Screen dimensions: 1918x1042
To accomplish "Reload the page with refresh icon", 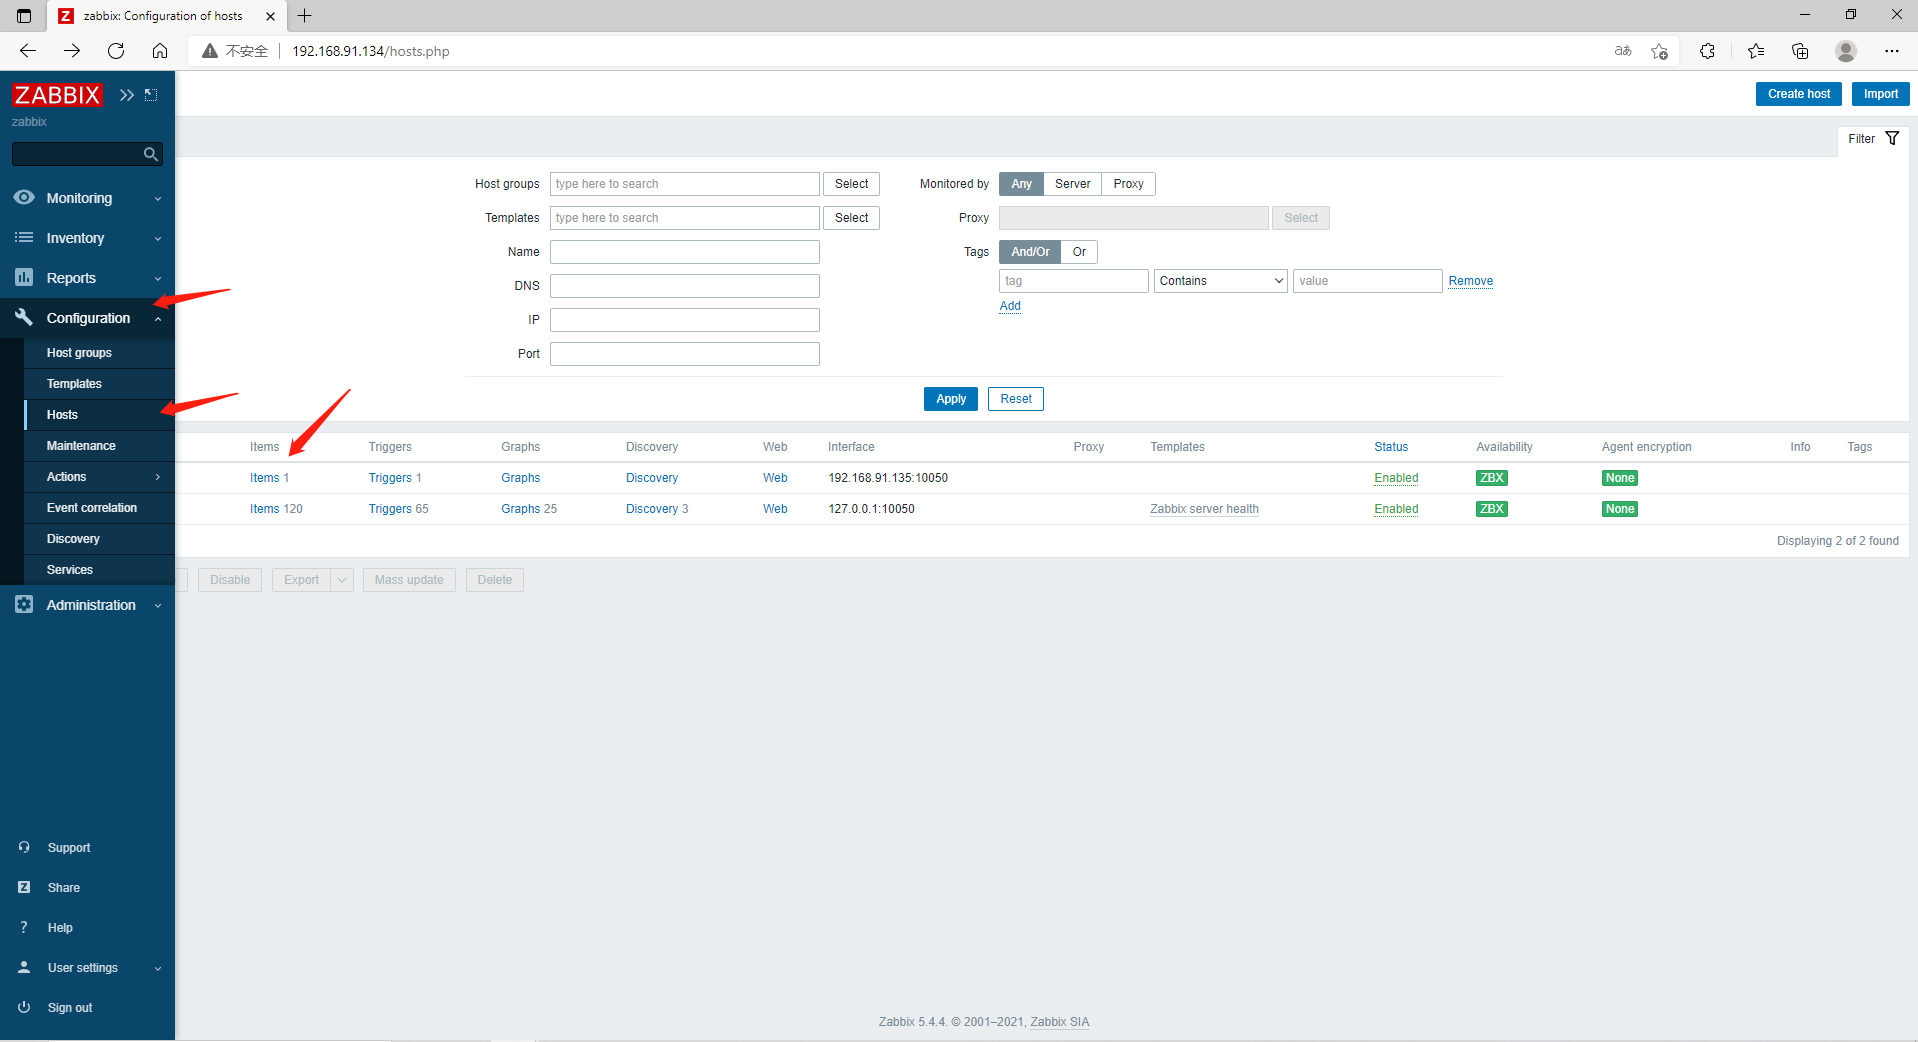I will coord(116,51).
